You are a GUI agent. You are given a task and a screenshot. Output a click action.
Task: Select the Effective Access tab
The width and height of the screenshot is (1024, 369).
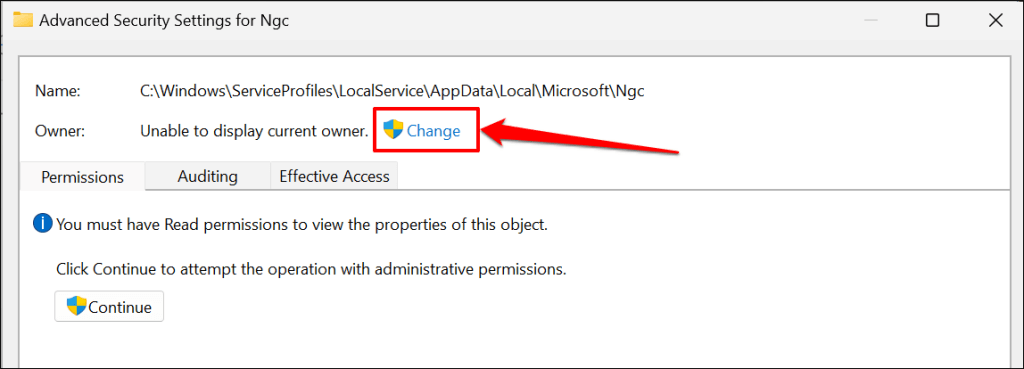click(334, 176)
